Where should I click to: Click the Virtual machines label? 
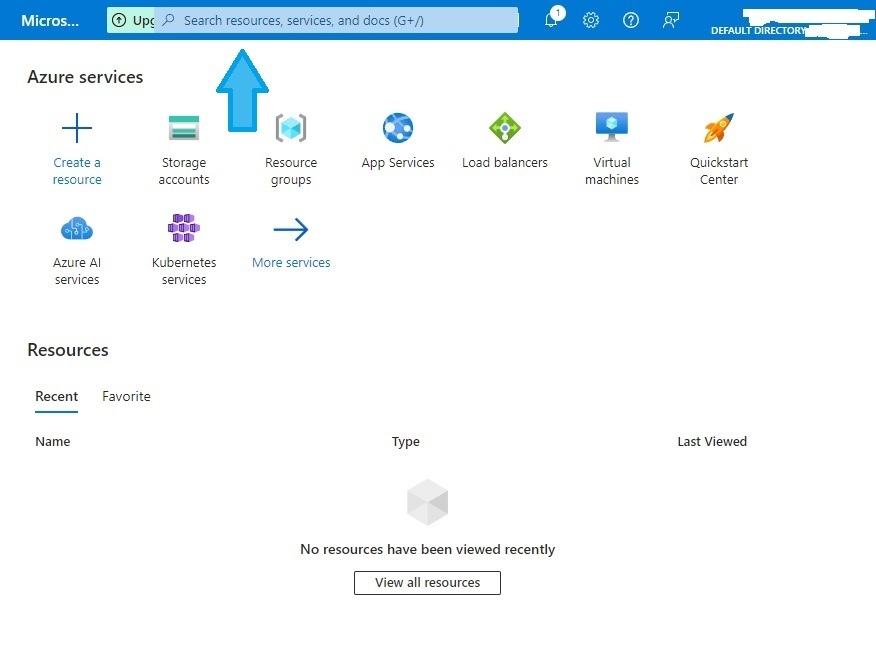[612, 171]
